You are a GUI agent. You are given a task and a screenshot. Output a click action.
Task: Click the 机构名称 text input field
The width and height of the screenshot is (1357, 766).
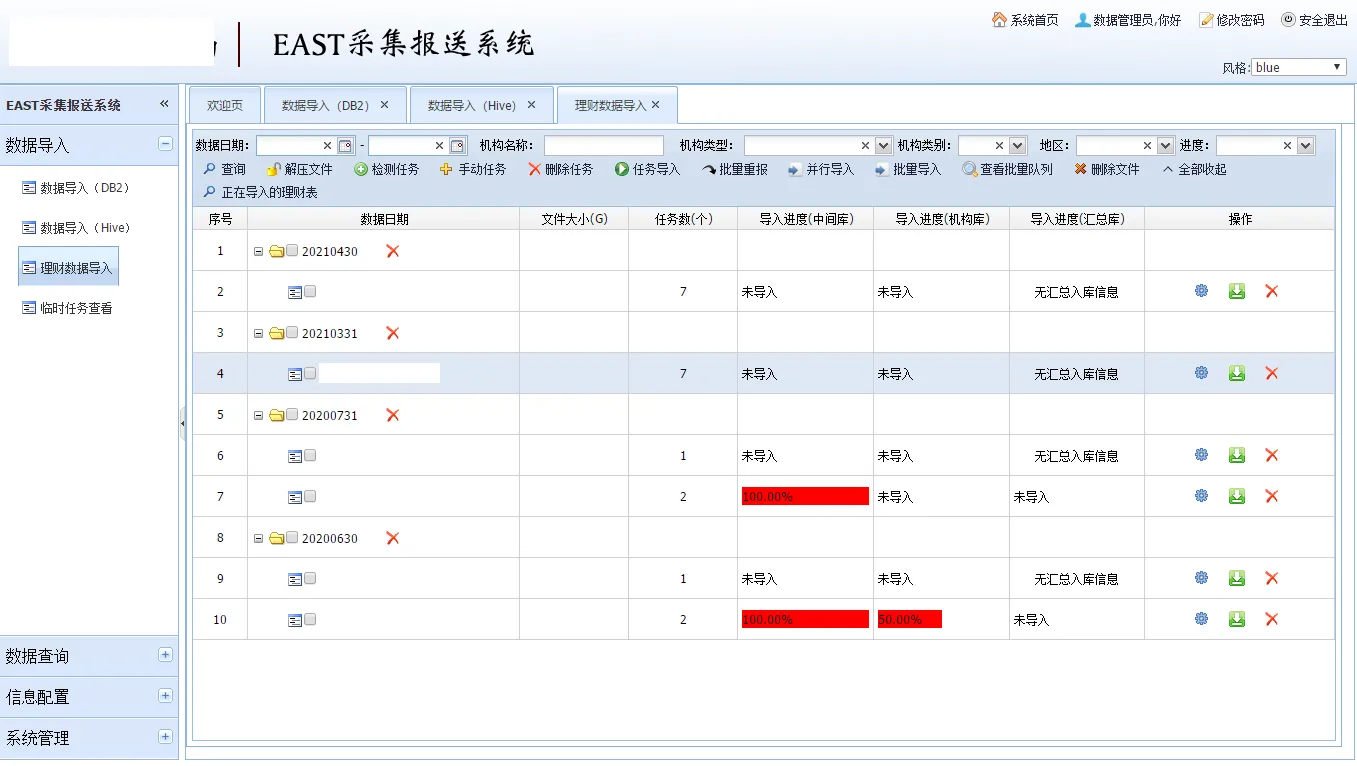pos(603,146)
